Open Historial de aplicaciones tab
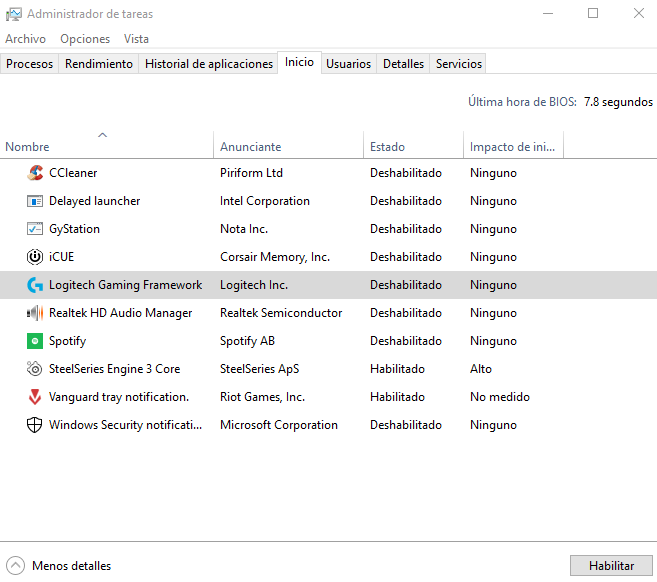This screenshot has height=582, width=657. click(209, 64)
